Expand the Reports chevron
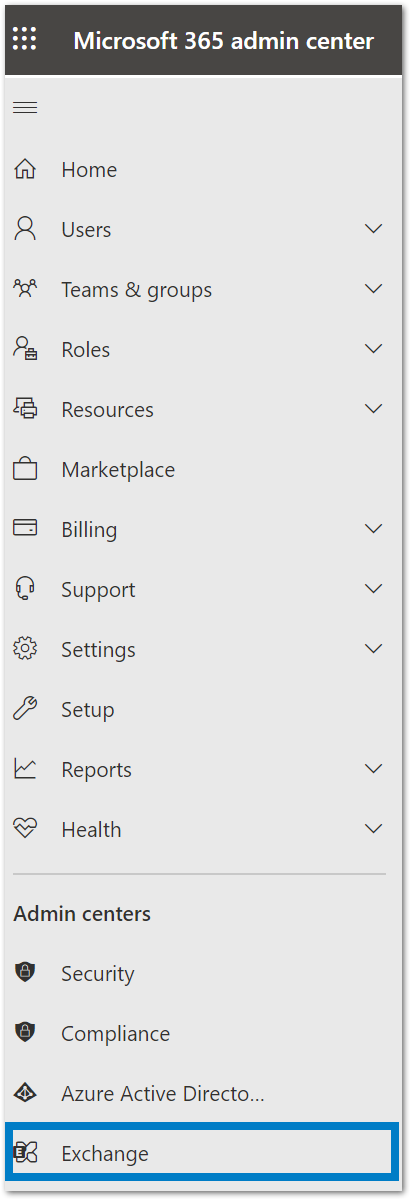The image size is (411, 1200). tap(374, 769)
